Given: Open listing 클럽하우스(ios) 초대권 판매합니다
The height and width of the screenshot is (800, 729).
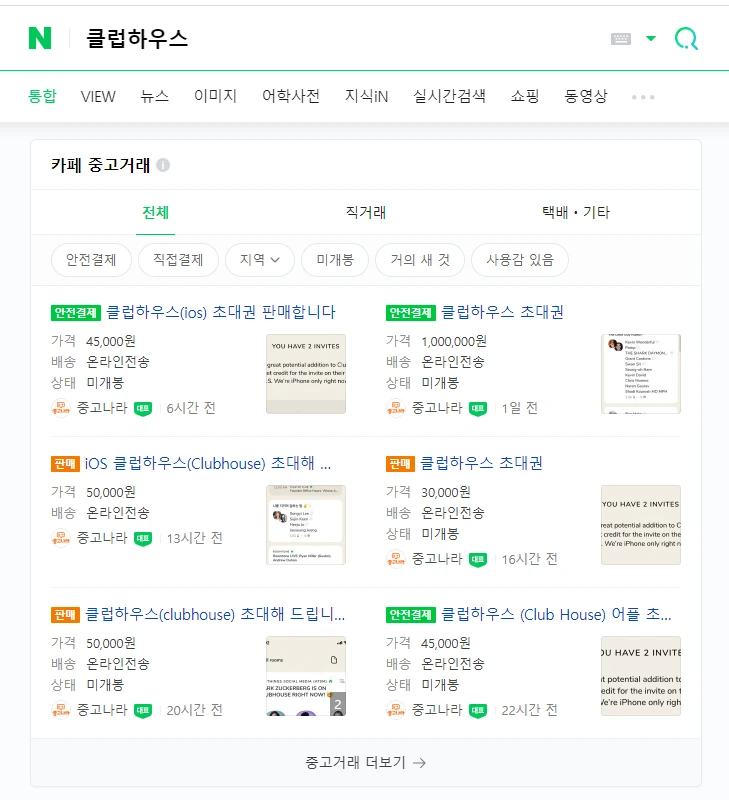Looking at the screenshot, I should [221, 312].
